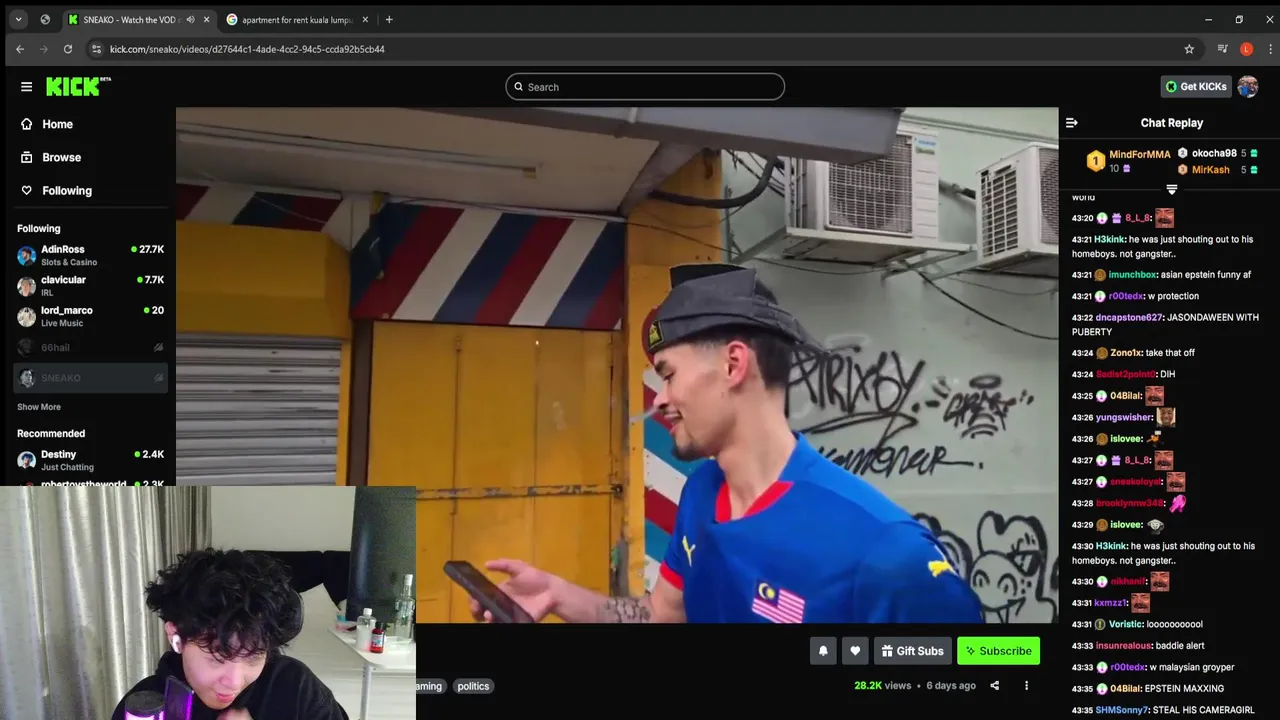
Task: Open clavicular channel
Action: (90, 286)
